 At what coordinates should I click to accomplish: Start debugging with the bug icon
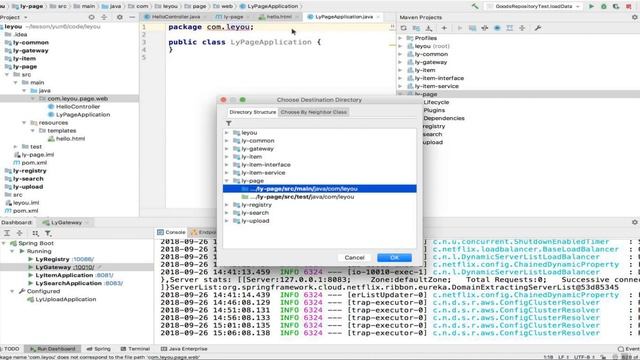pos(604,6)
